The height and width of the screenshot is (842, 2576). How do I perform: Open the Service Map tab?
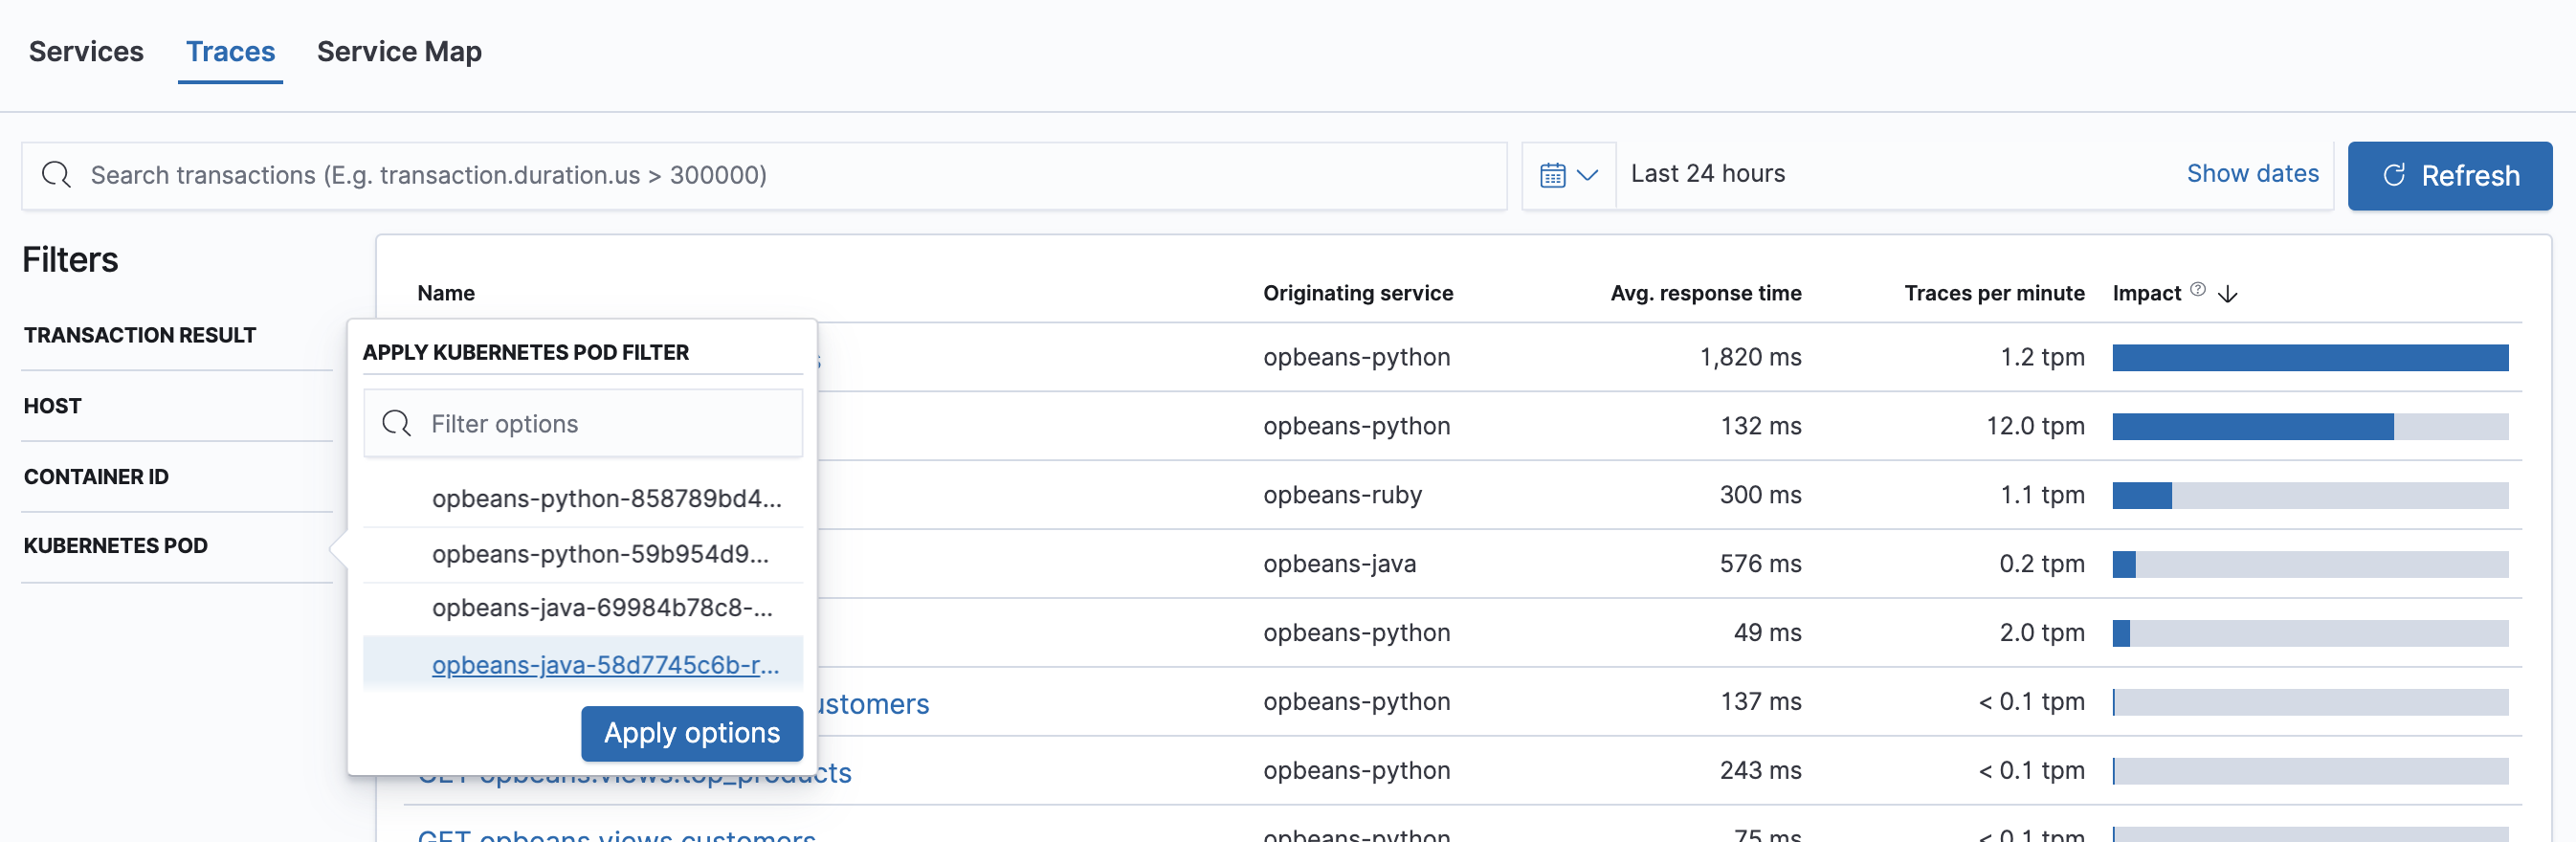click(x=399, y=52)
